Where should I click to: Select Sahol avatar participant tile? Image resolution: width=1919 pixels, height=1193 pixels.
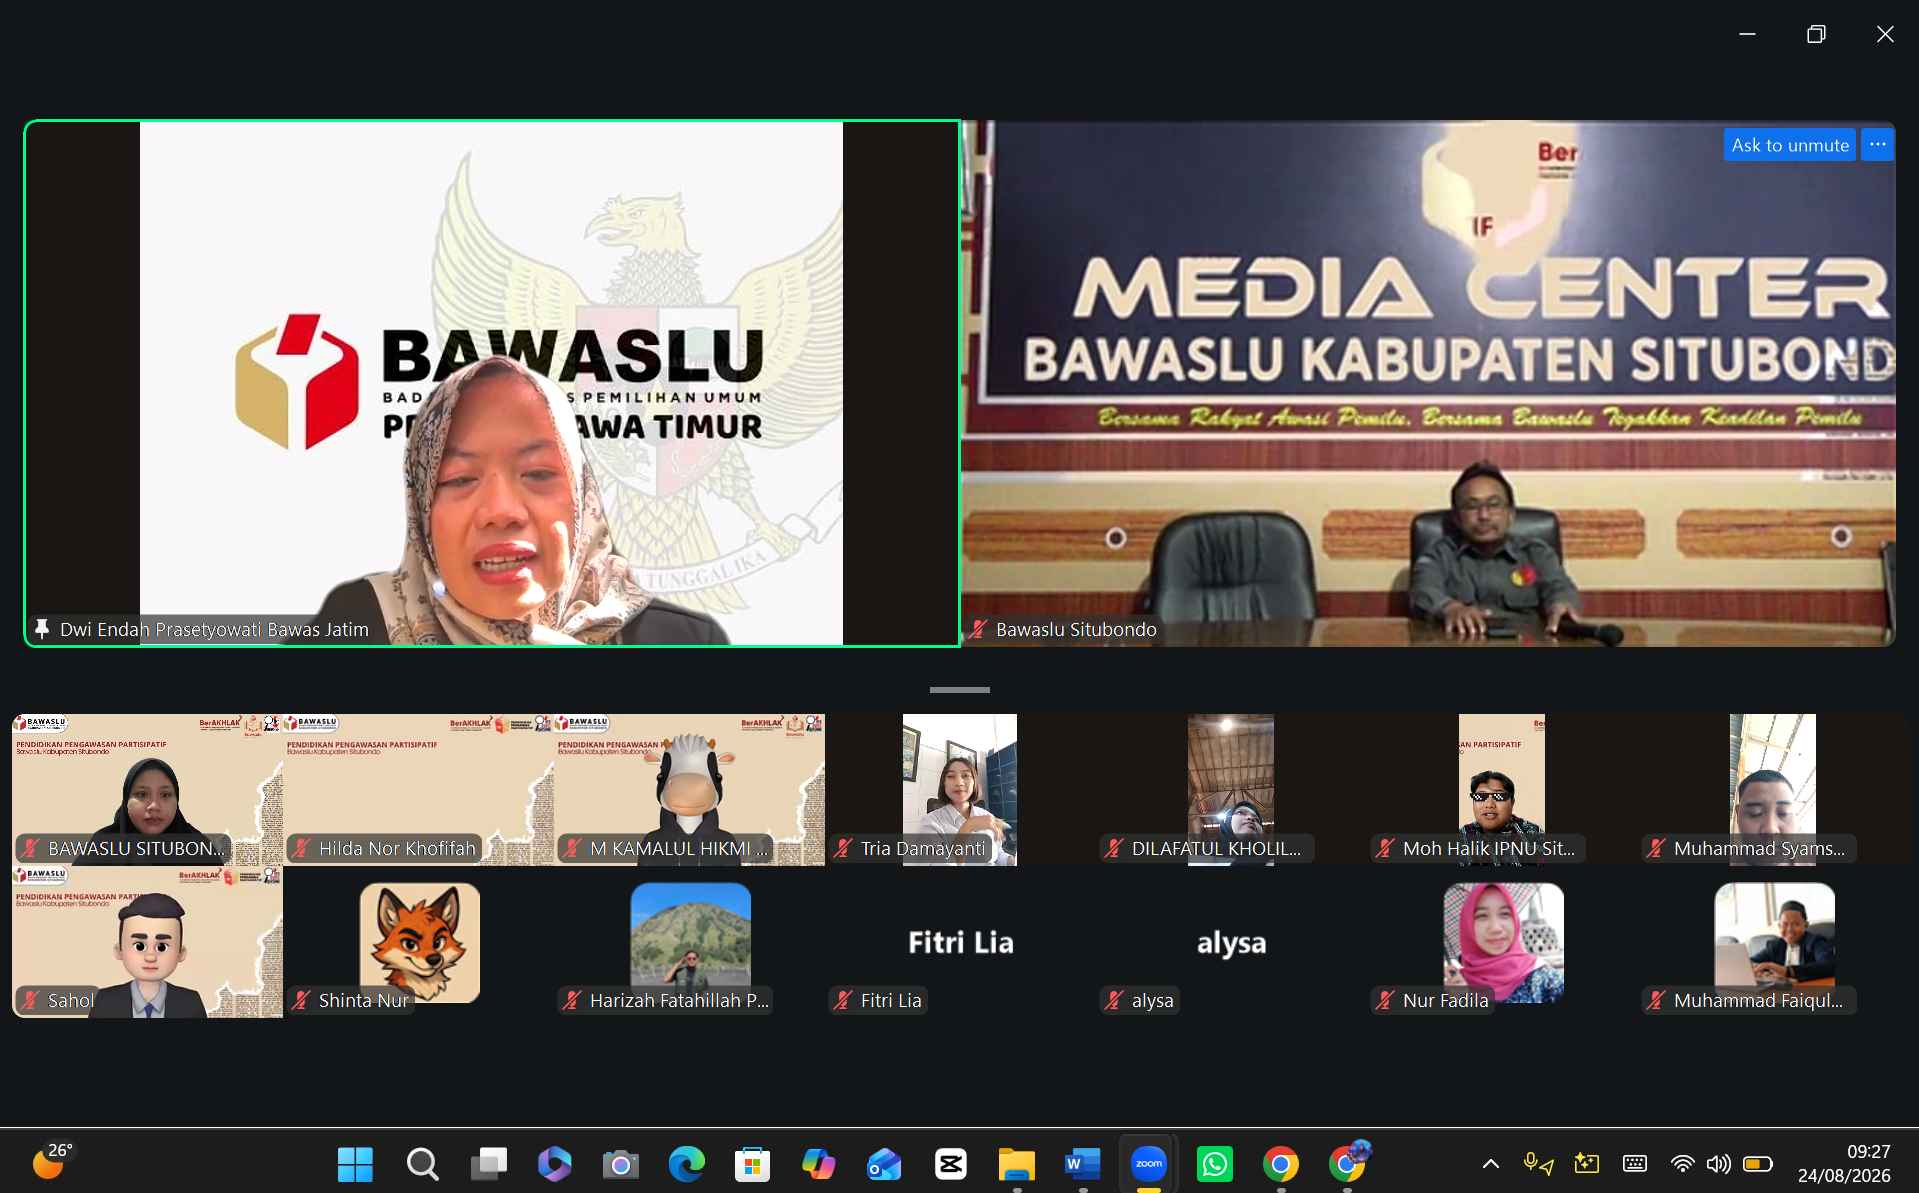click(x=147, y=942)
